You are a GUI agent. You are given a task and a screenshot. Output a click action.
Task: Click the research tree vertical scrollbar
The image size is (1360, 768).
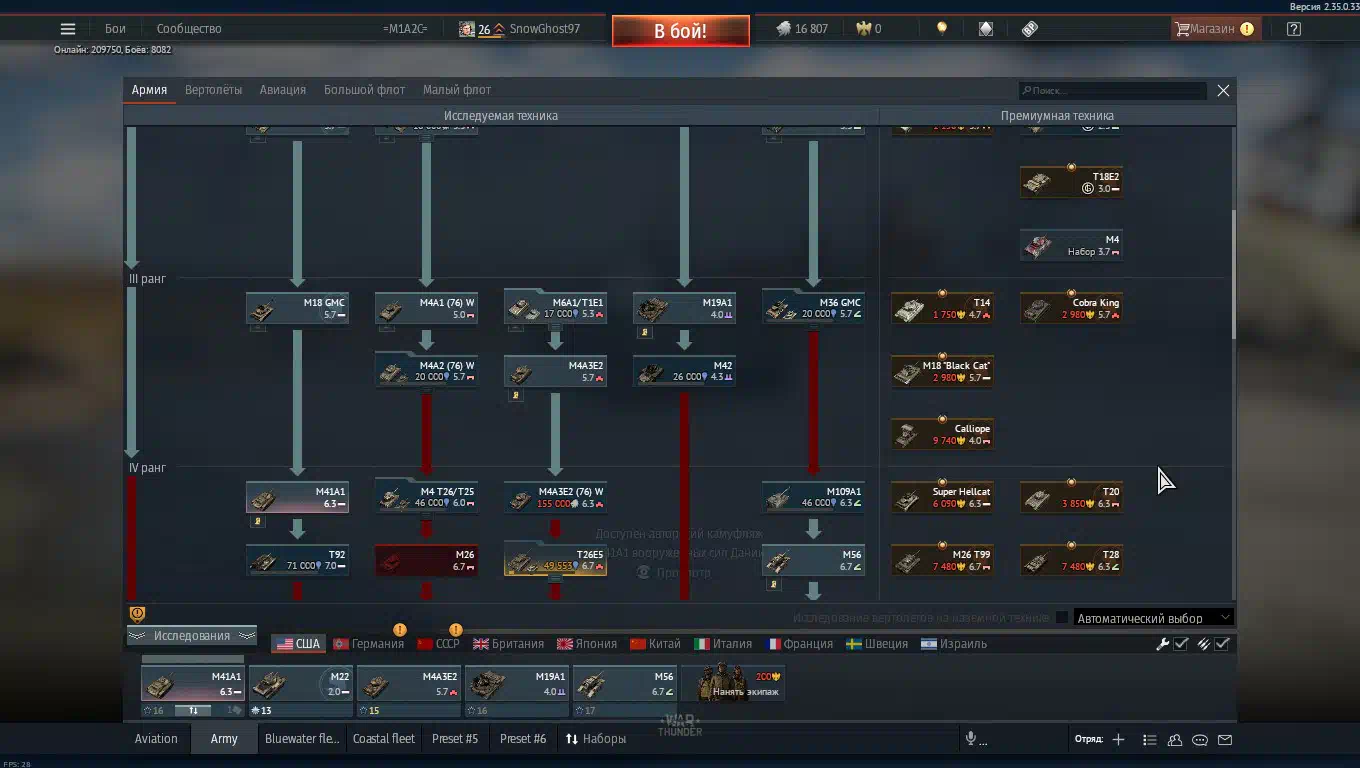click(1234, 275)
